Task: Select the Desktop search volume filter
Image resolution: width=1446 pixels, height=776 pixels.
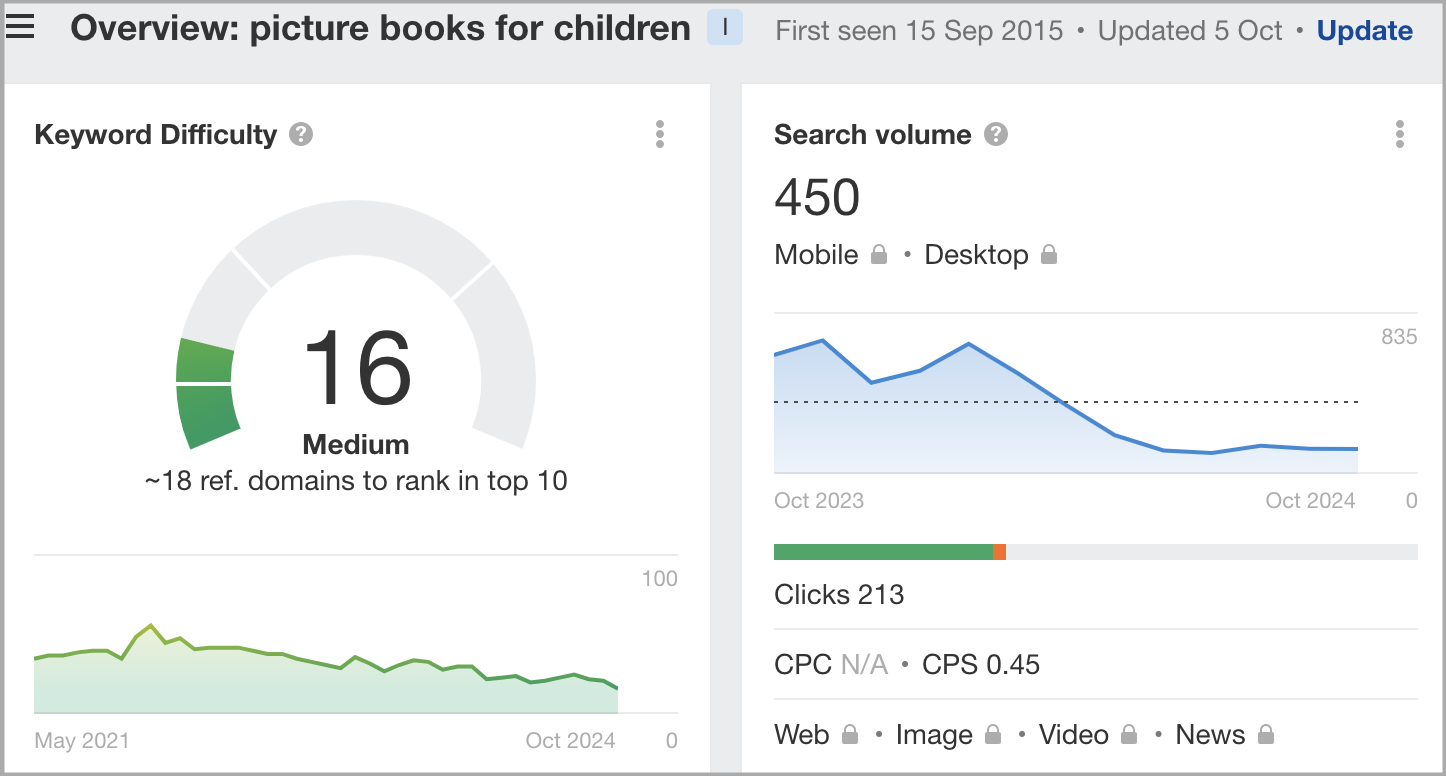Action: click(976, 255)
